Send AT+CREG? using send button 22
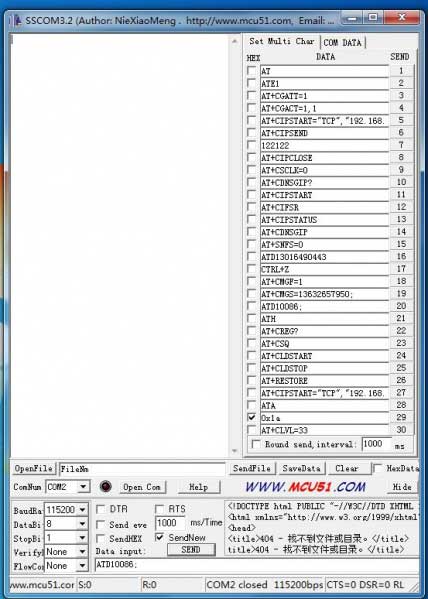 pyautogui.click(x=401, y=331)
